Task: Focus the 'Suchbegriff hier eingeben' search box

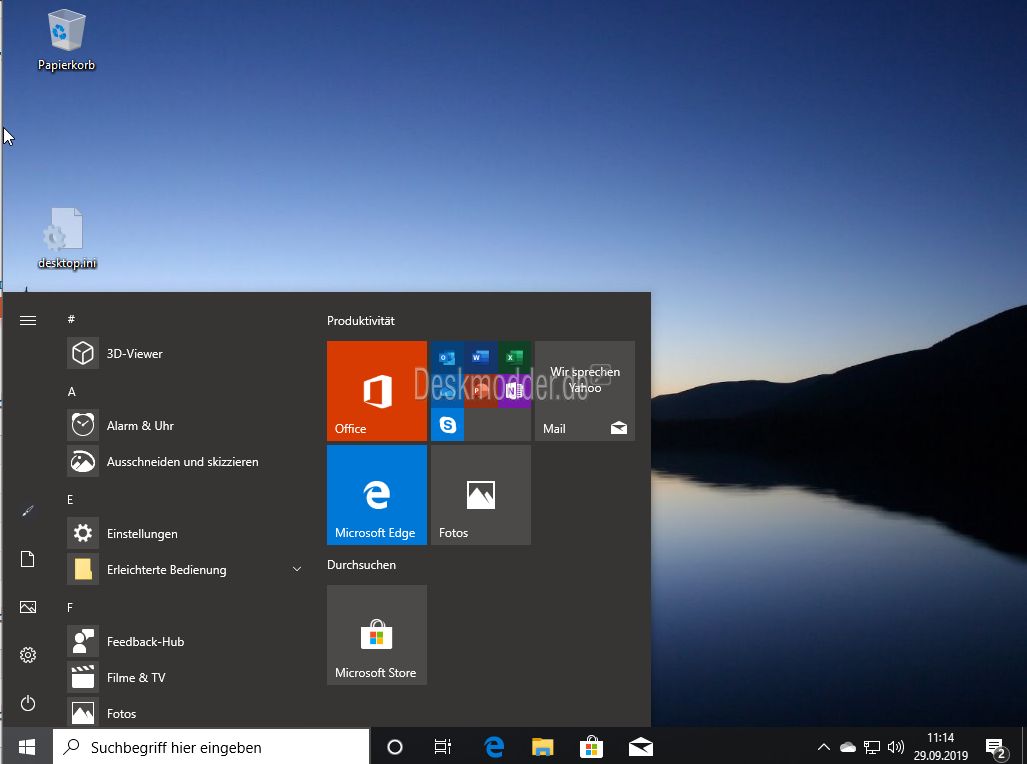Action: coord(211,747)
